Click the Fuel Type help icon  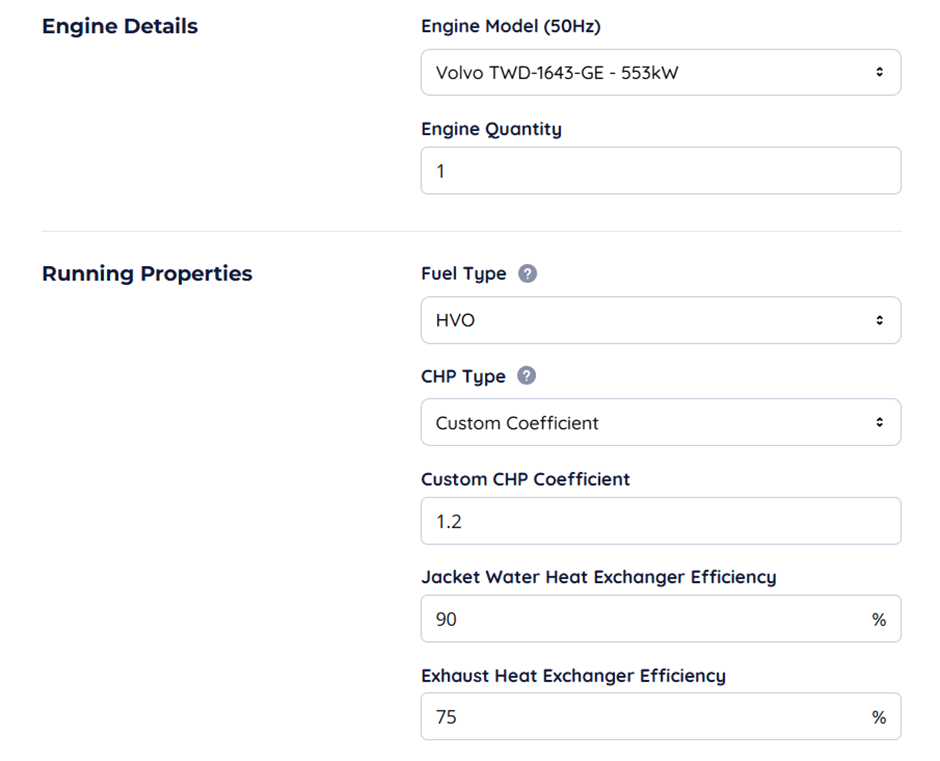527,272
